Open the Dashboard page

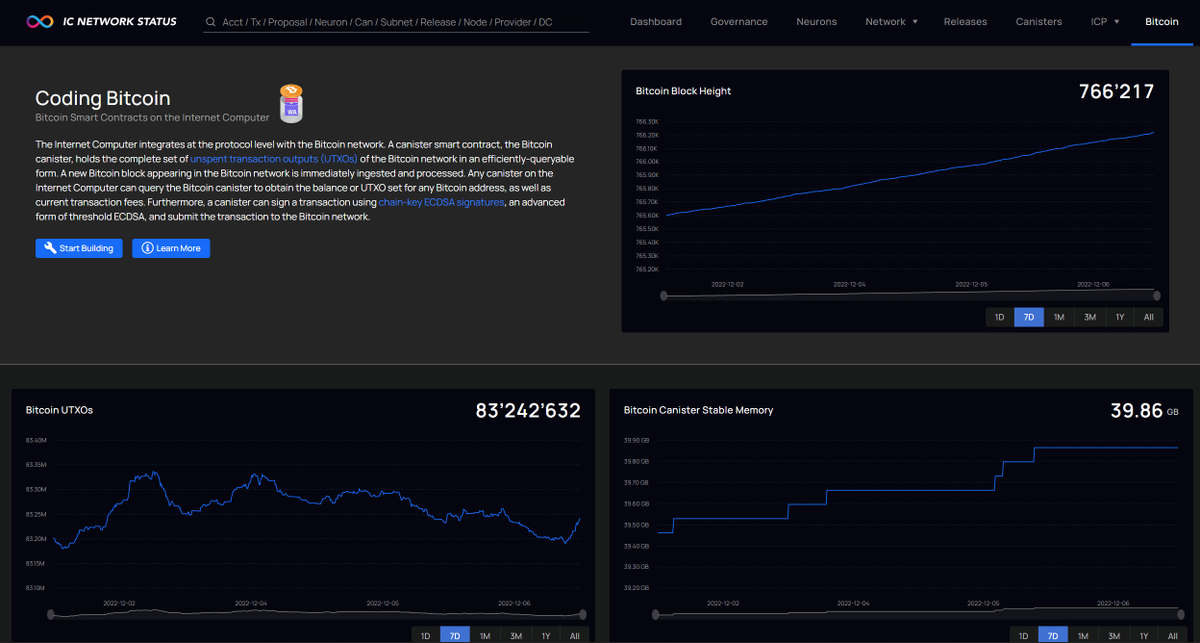(x=656, y=22)
